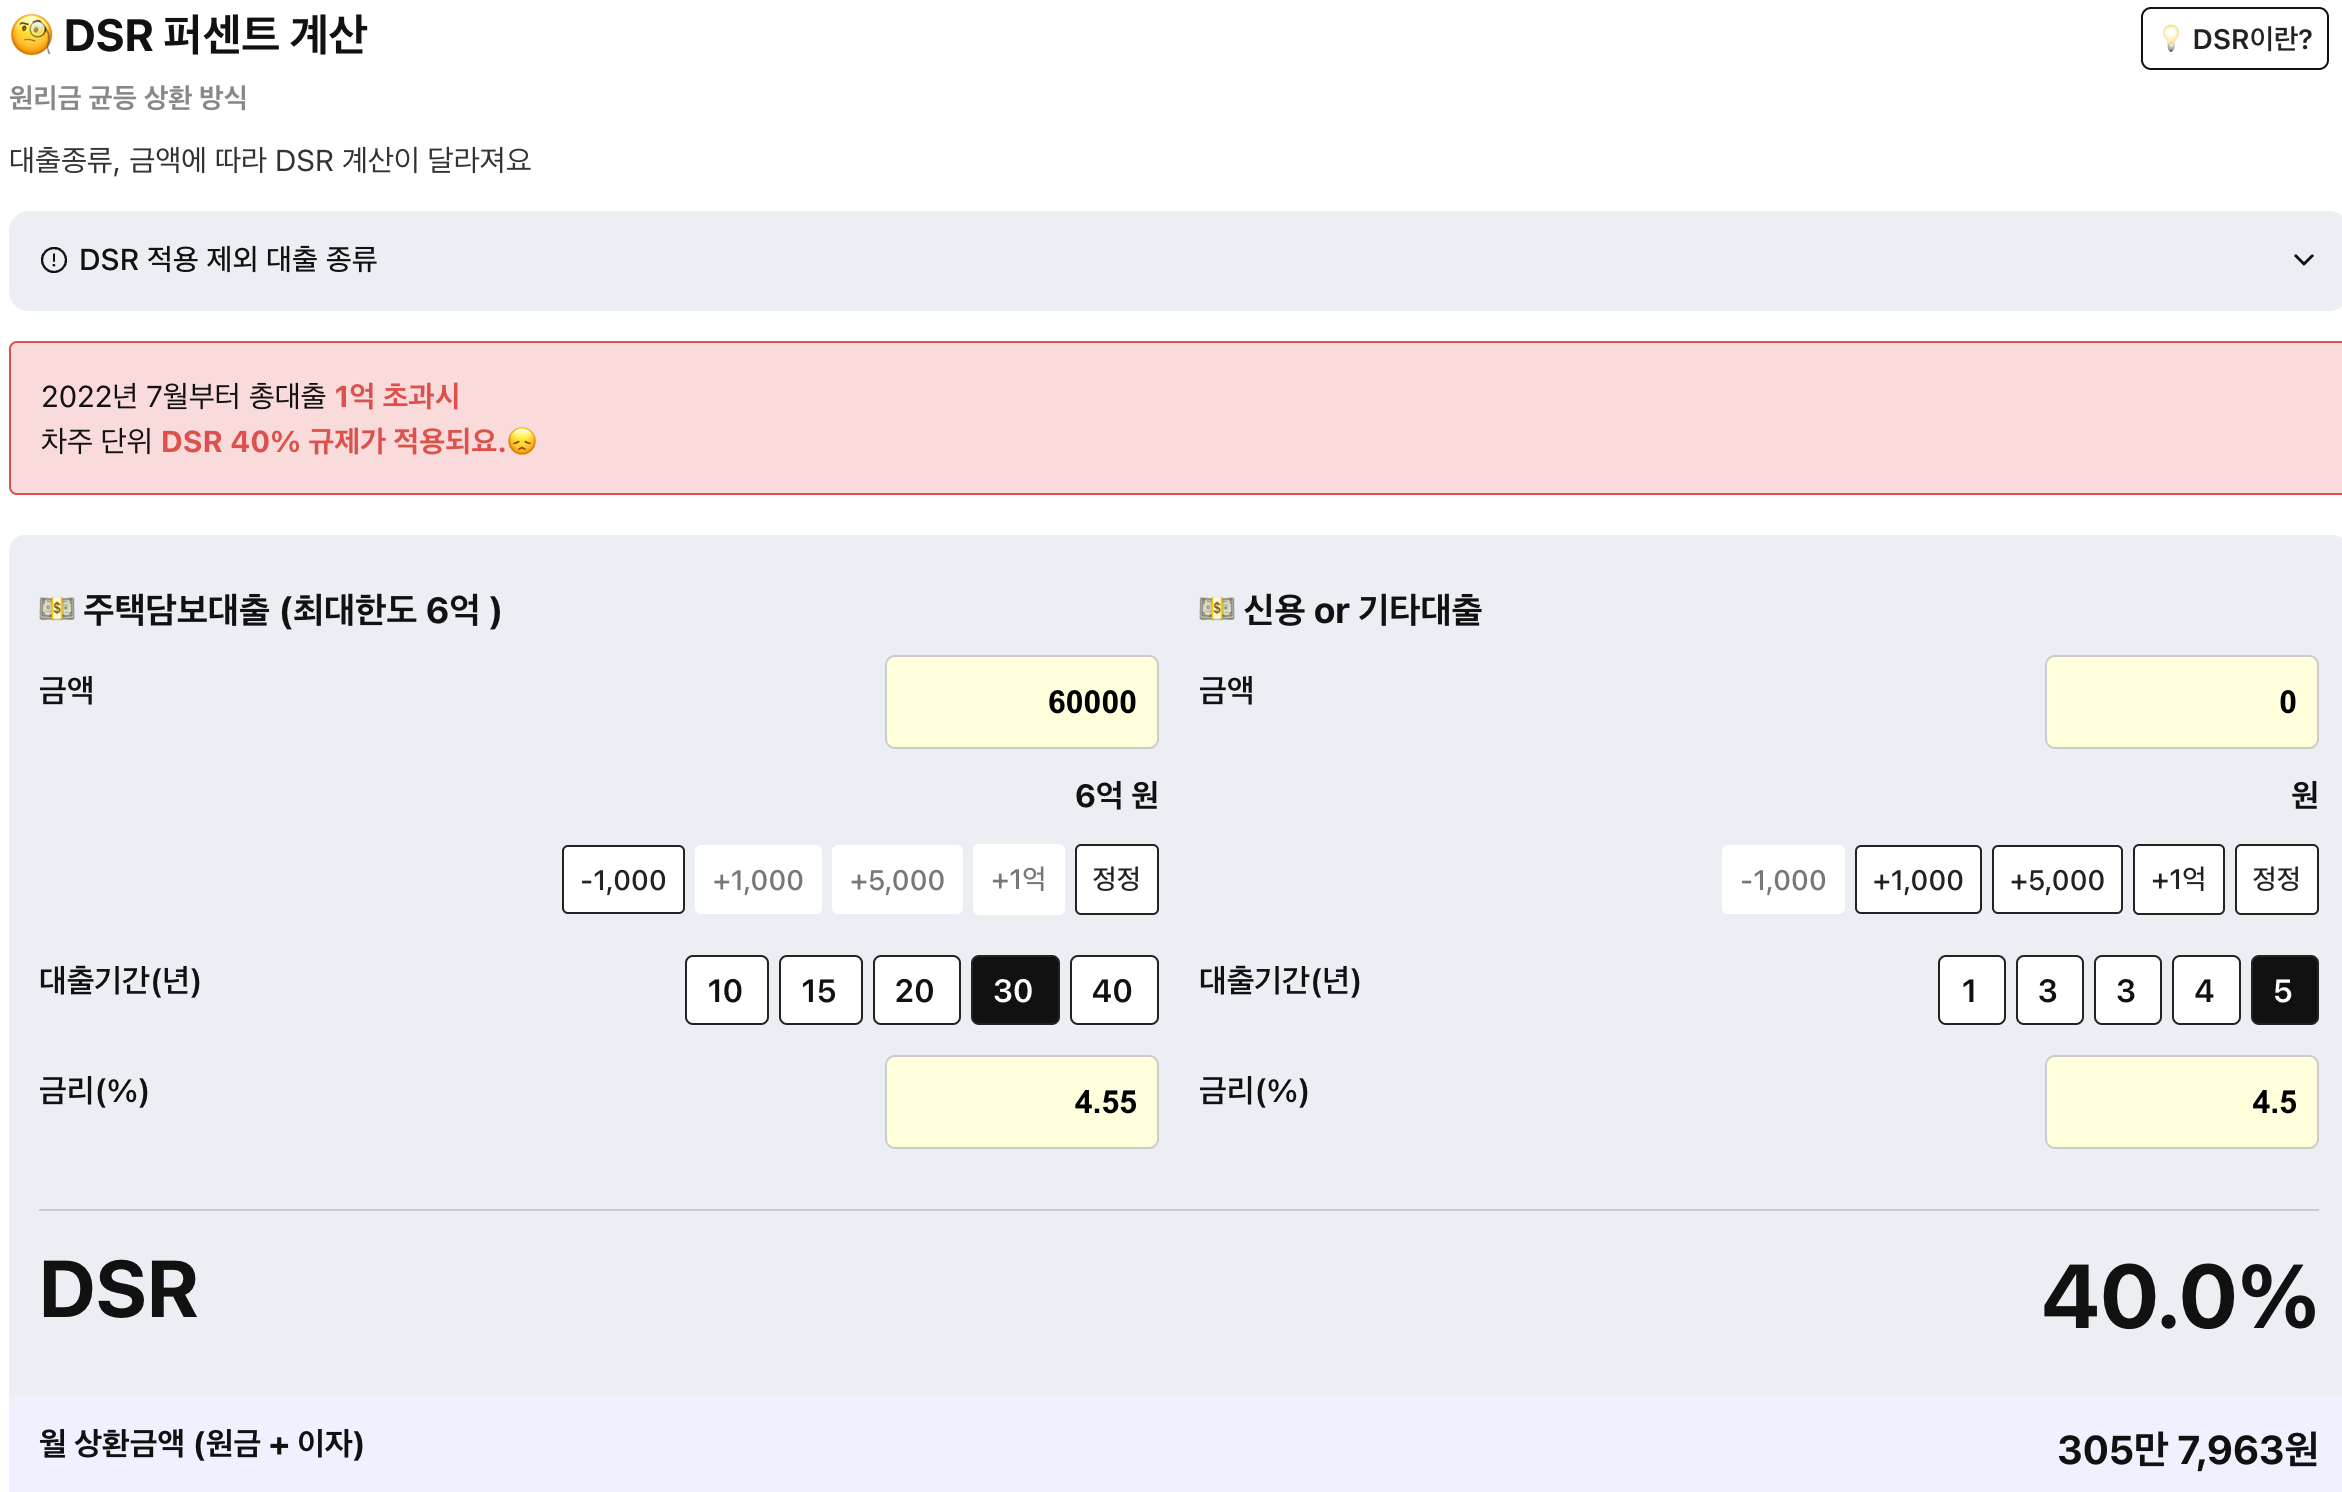Viewport: 2342px width, 1492px height.
Task: Click the money icon next to 주택담보대출
Action: [x=57, y=608]
